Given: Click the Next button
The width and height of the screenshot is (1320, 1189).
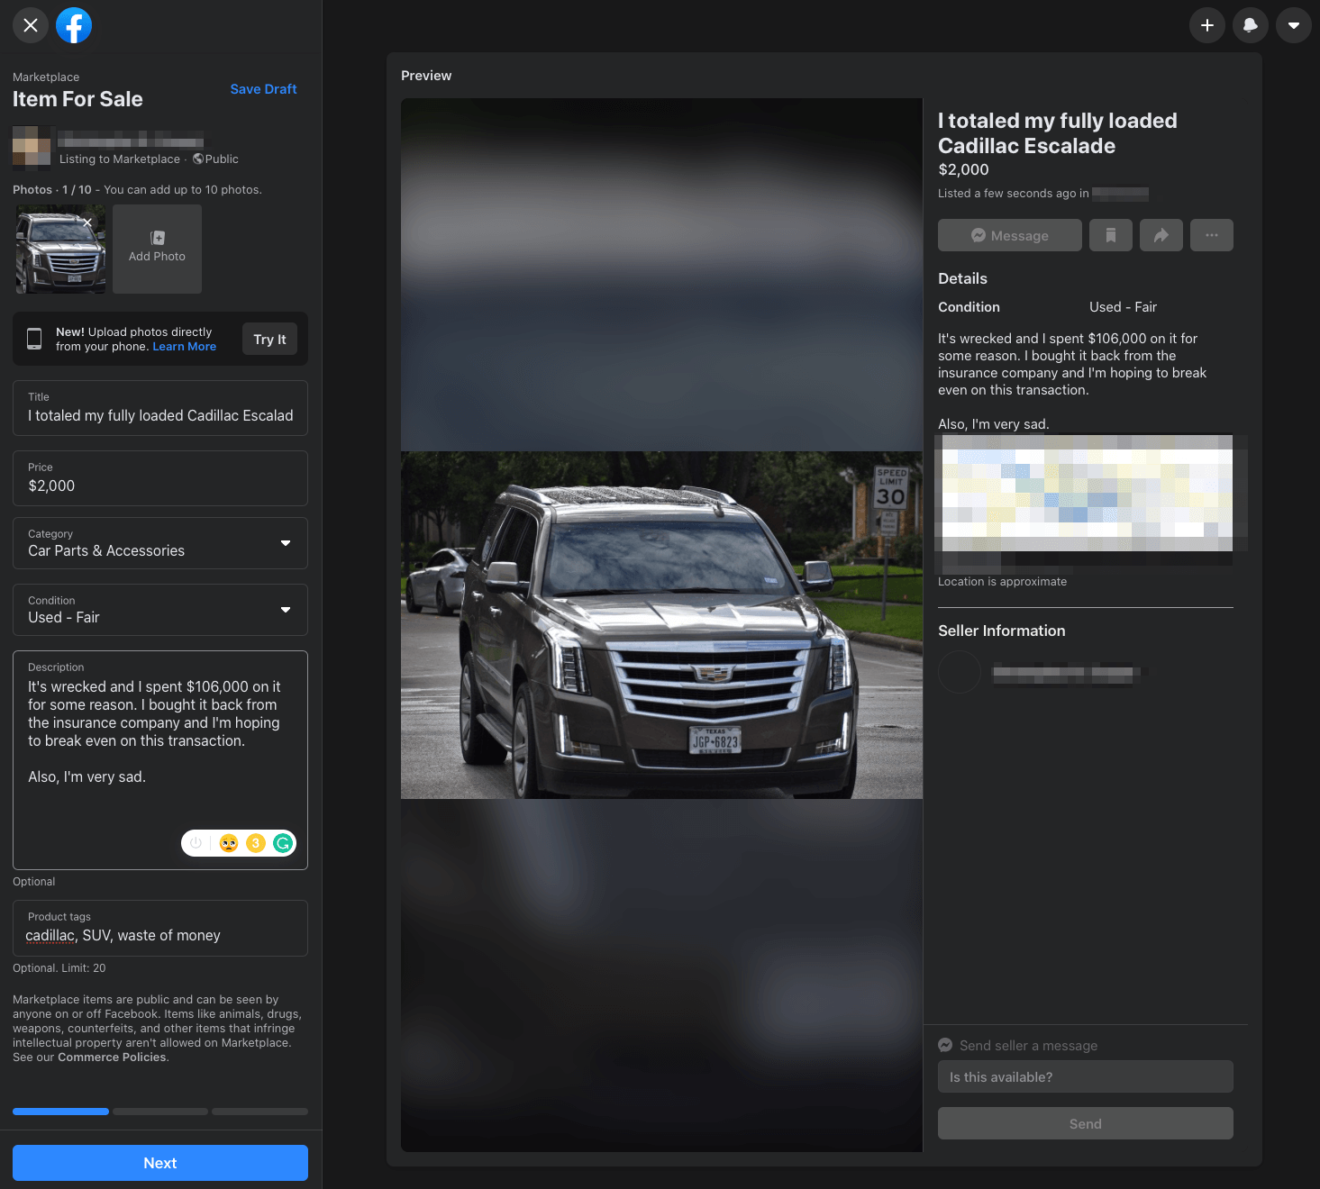Looking at the screenshot, I should 160,1163.
